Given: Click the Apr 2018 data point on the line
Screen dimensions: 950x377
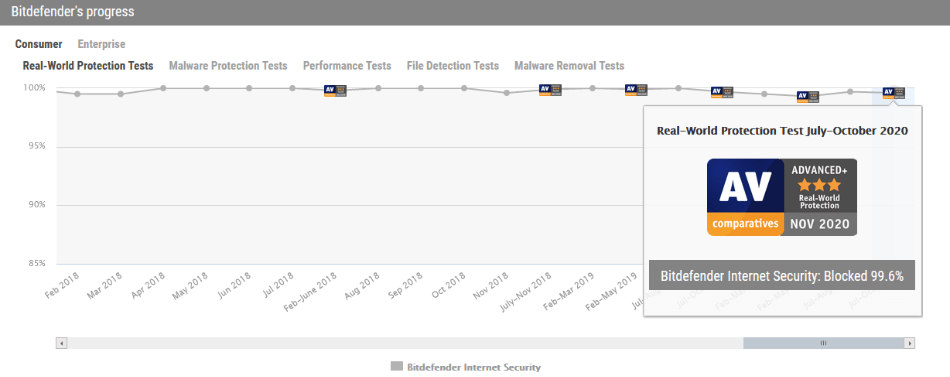Looking at the screenshot, I should click(163, 88).
